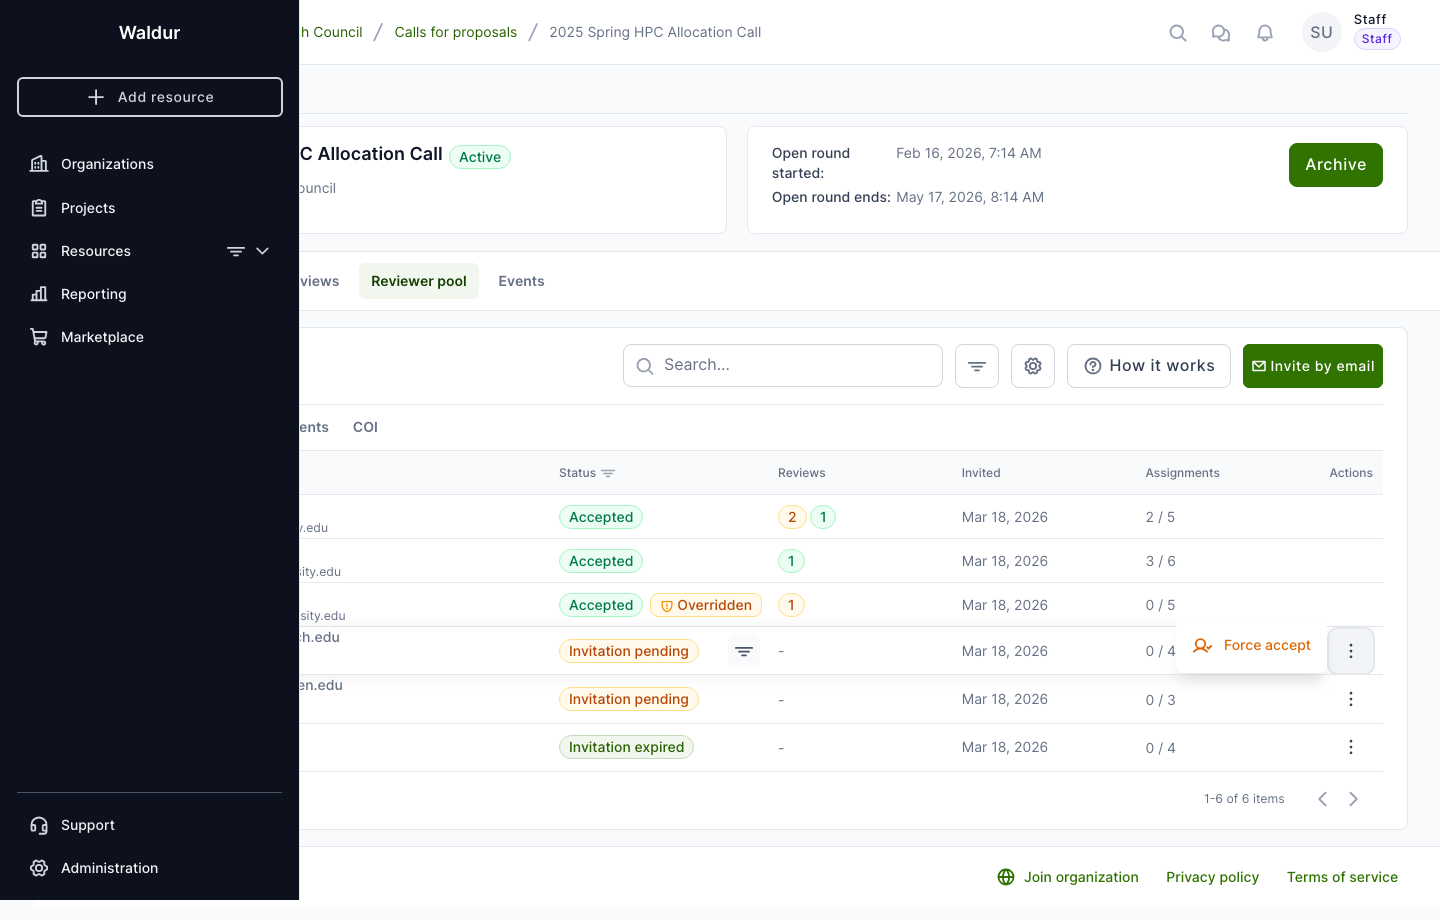Open actions menu for Invitation expired row
The width and height of the screenshot is (1440, 920).
[1350, 747]
